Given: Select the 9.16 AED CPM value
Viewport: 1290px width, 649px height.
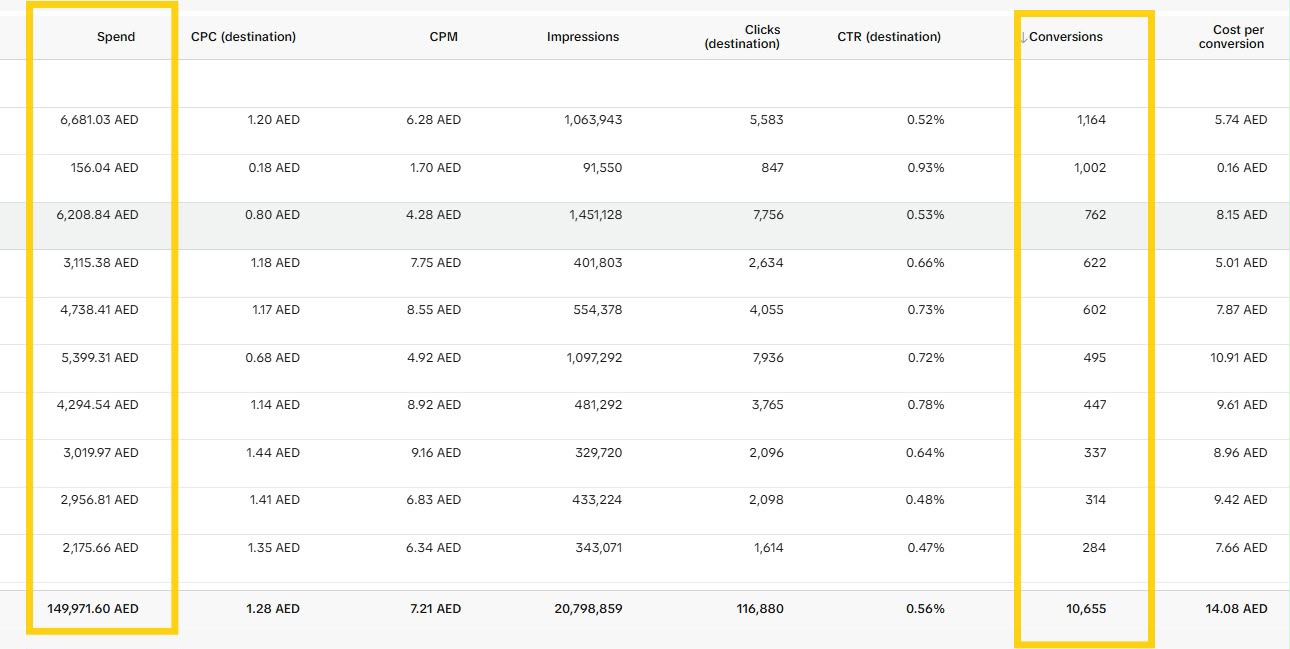Looking at the screenshot, I should [434, 453].
